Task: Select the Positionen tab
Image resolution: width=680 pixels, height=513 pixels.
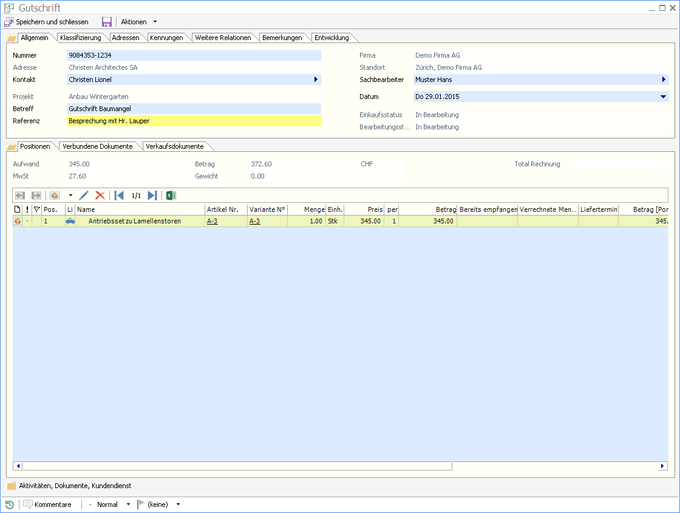Action: (x=35, y=147)
